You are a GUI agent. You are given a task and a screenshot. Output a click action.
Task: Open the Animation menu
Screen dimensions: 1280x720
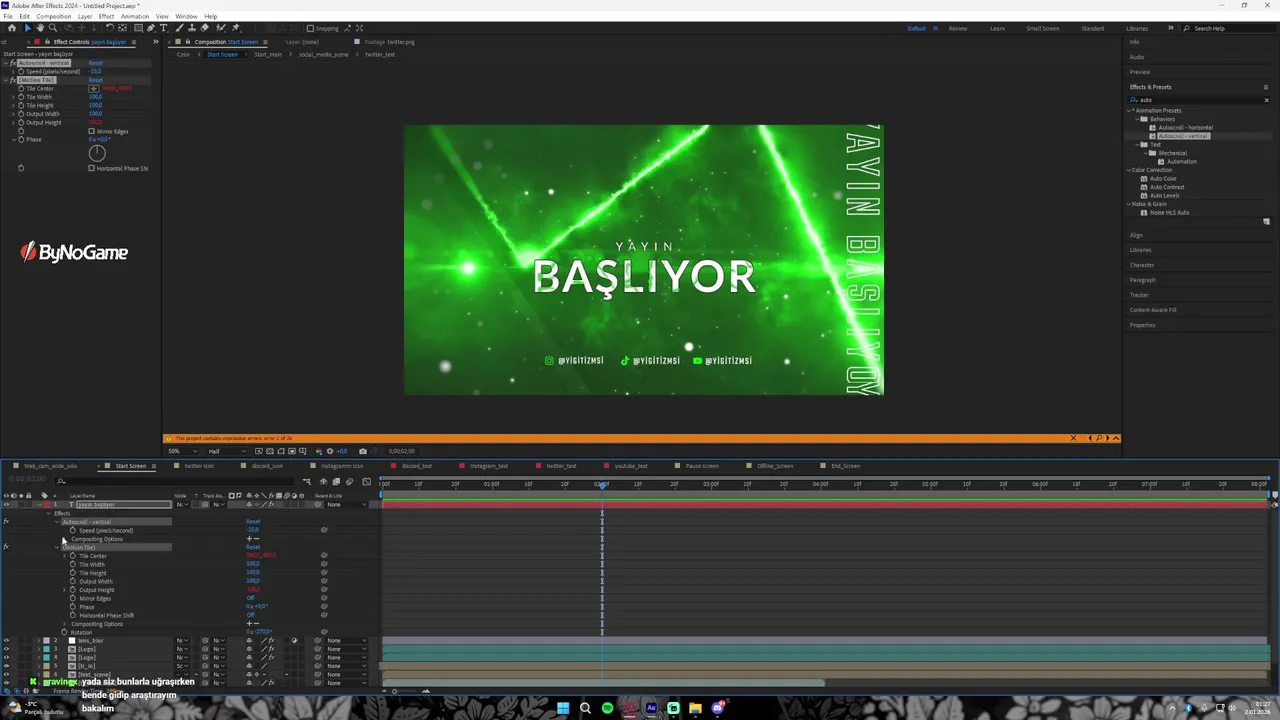(135, 16)
